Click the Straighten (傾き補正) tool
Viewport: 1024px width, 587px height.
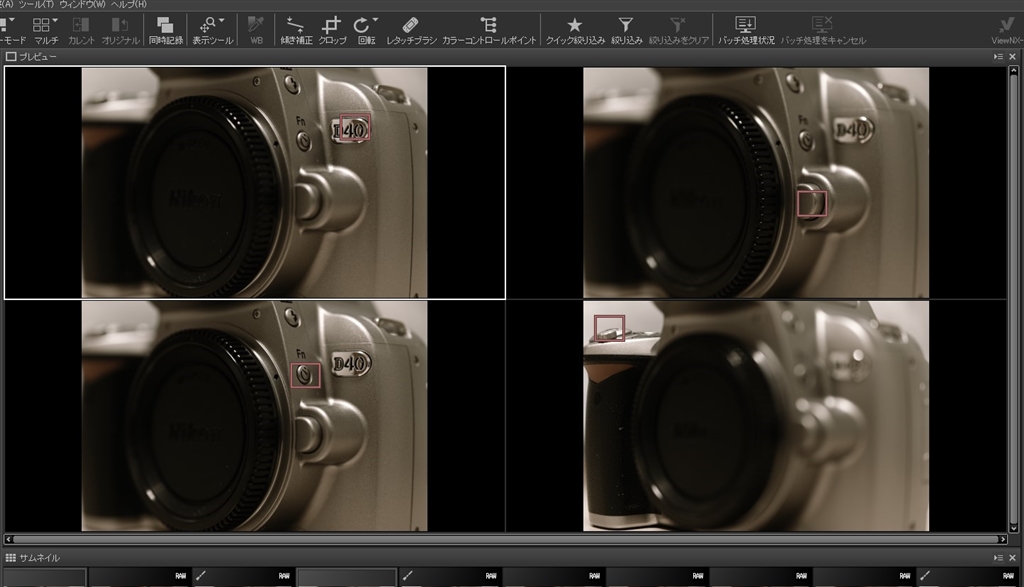[x=295, y=28]
